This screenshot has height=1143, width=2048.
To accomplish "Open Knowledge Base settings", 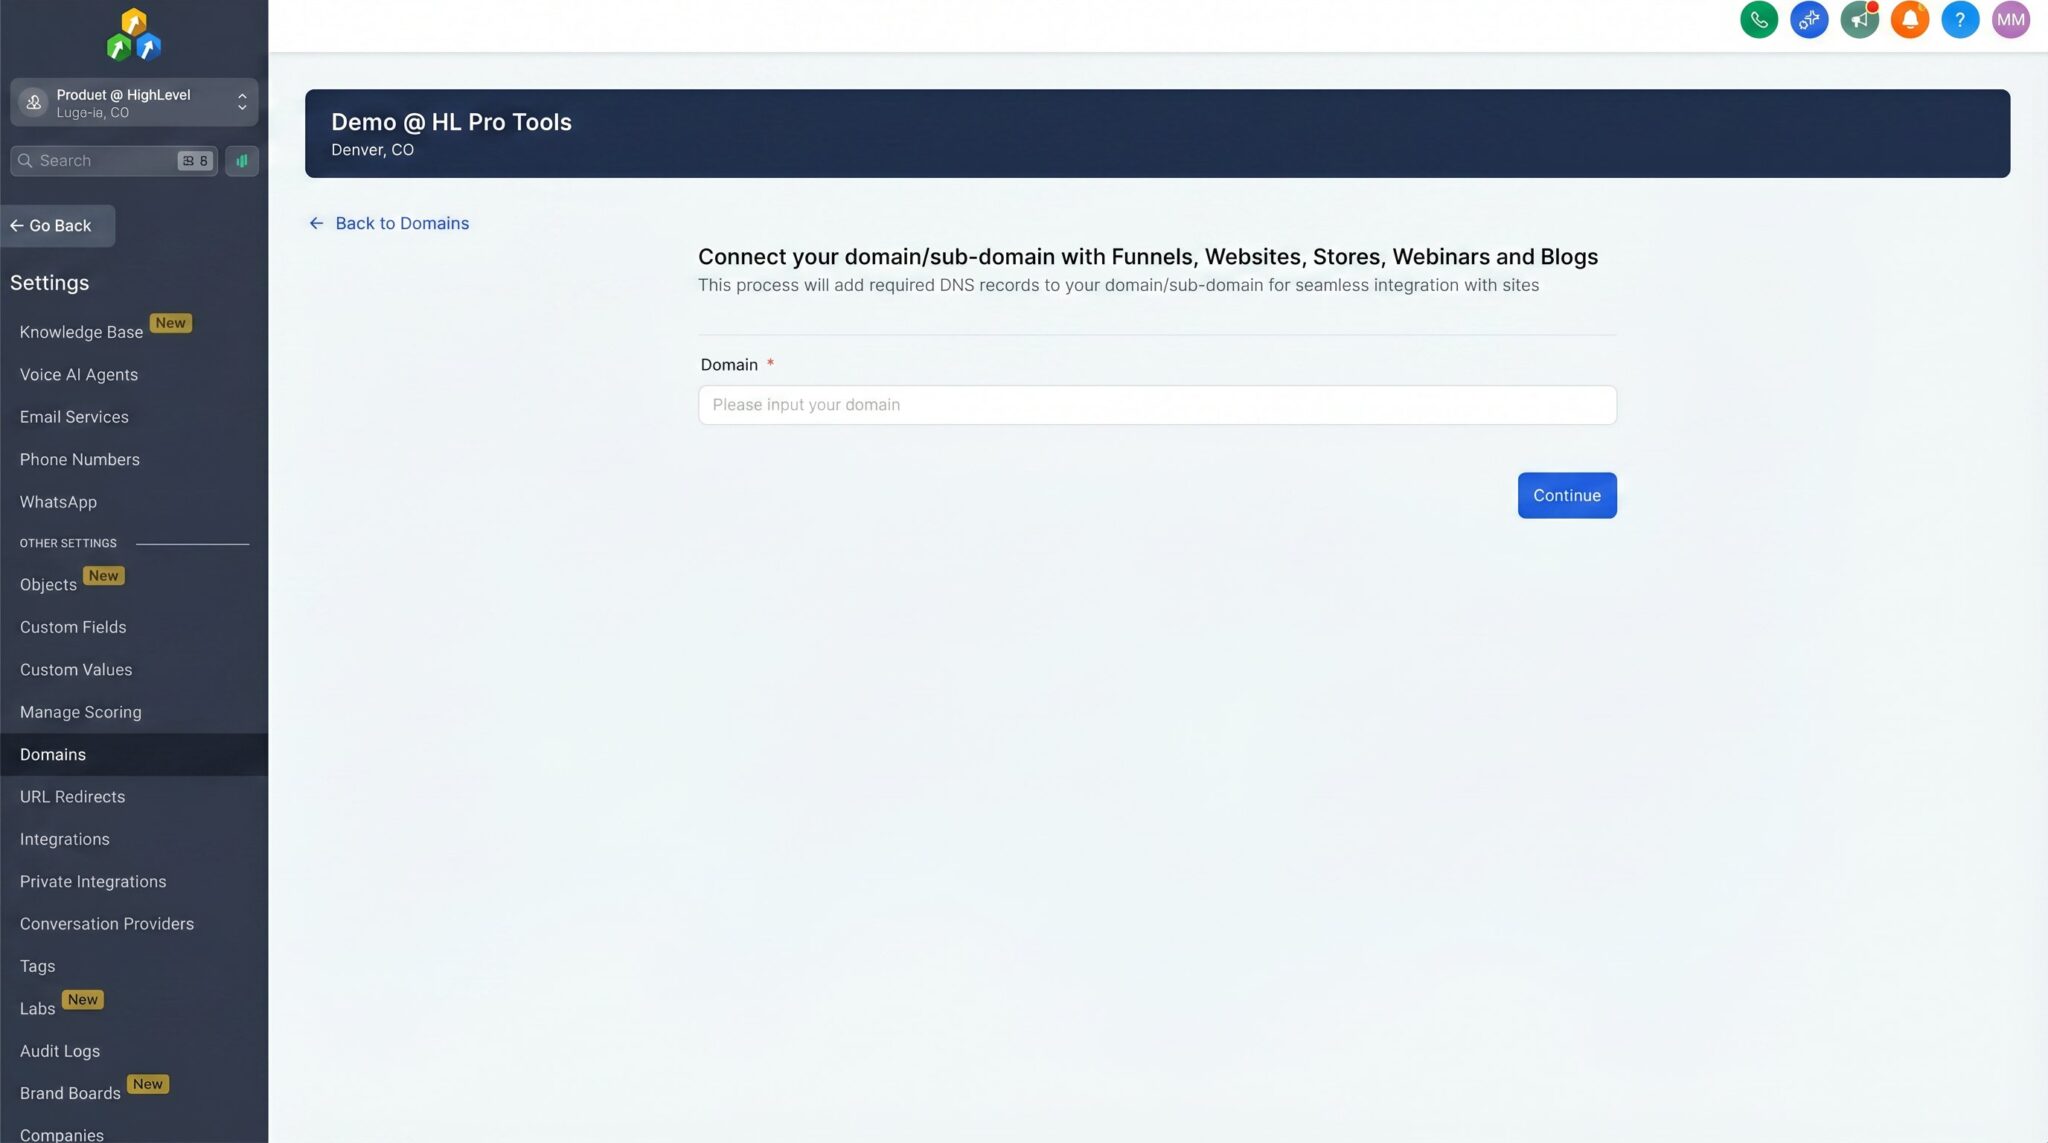I will point(81,332).
